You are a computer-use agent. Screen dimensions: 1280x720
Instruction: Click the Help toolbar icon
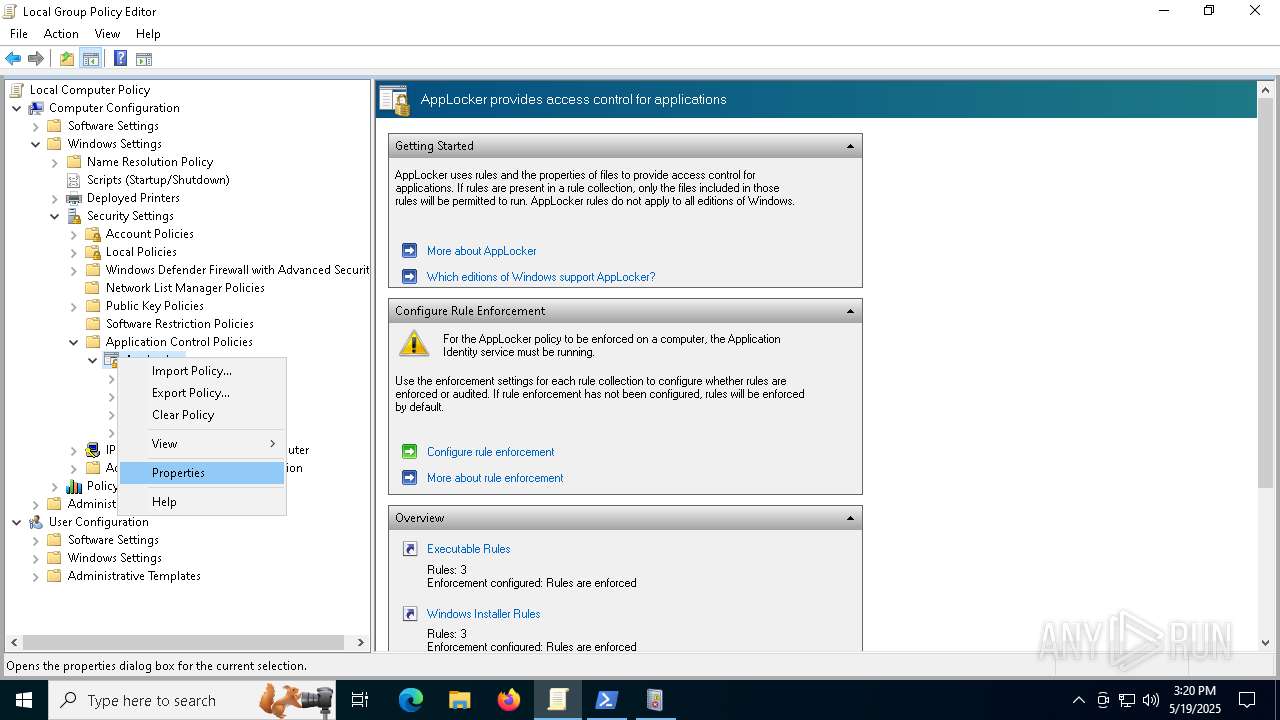[120, 59]
